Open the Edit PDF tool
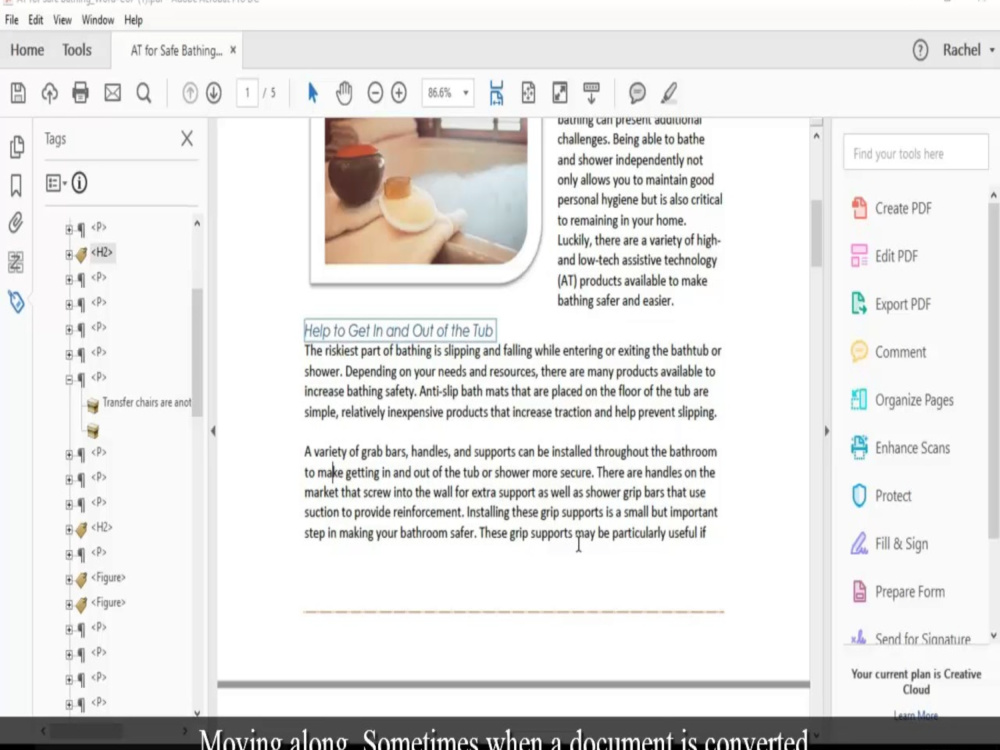Viewport: 1000px width, 750px height. (x=885, y=256)
